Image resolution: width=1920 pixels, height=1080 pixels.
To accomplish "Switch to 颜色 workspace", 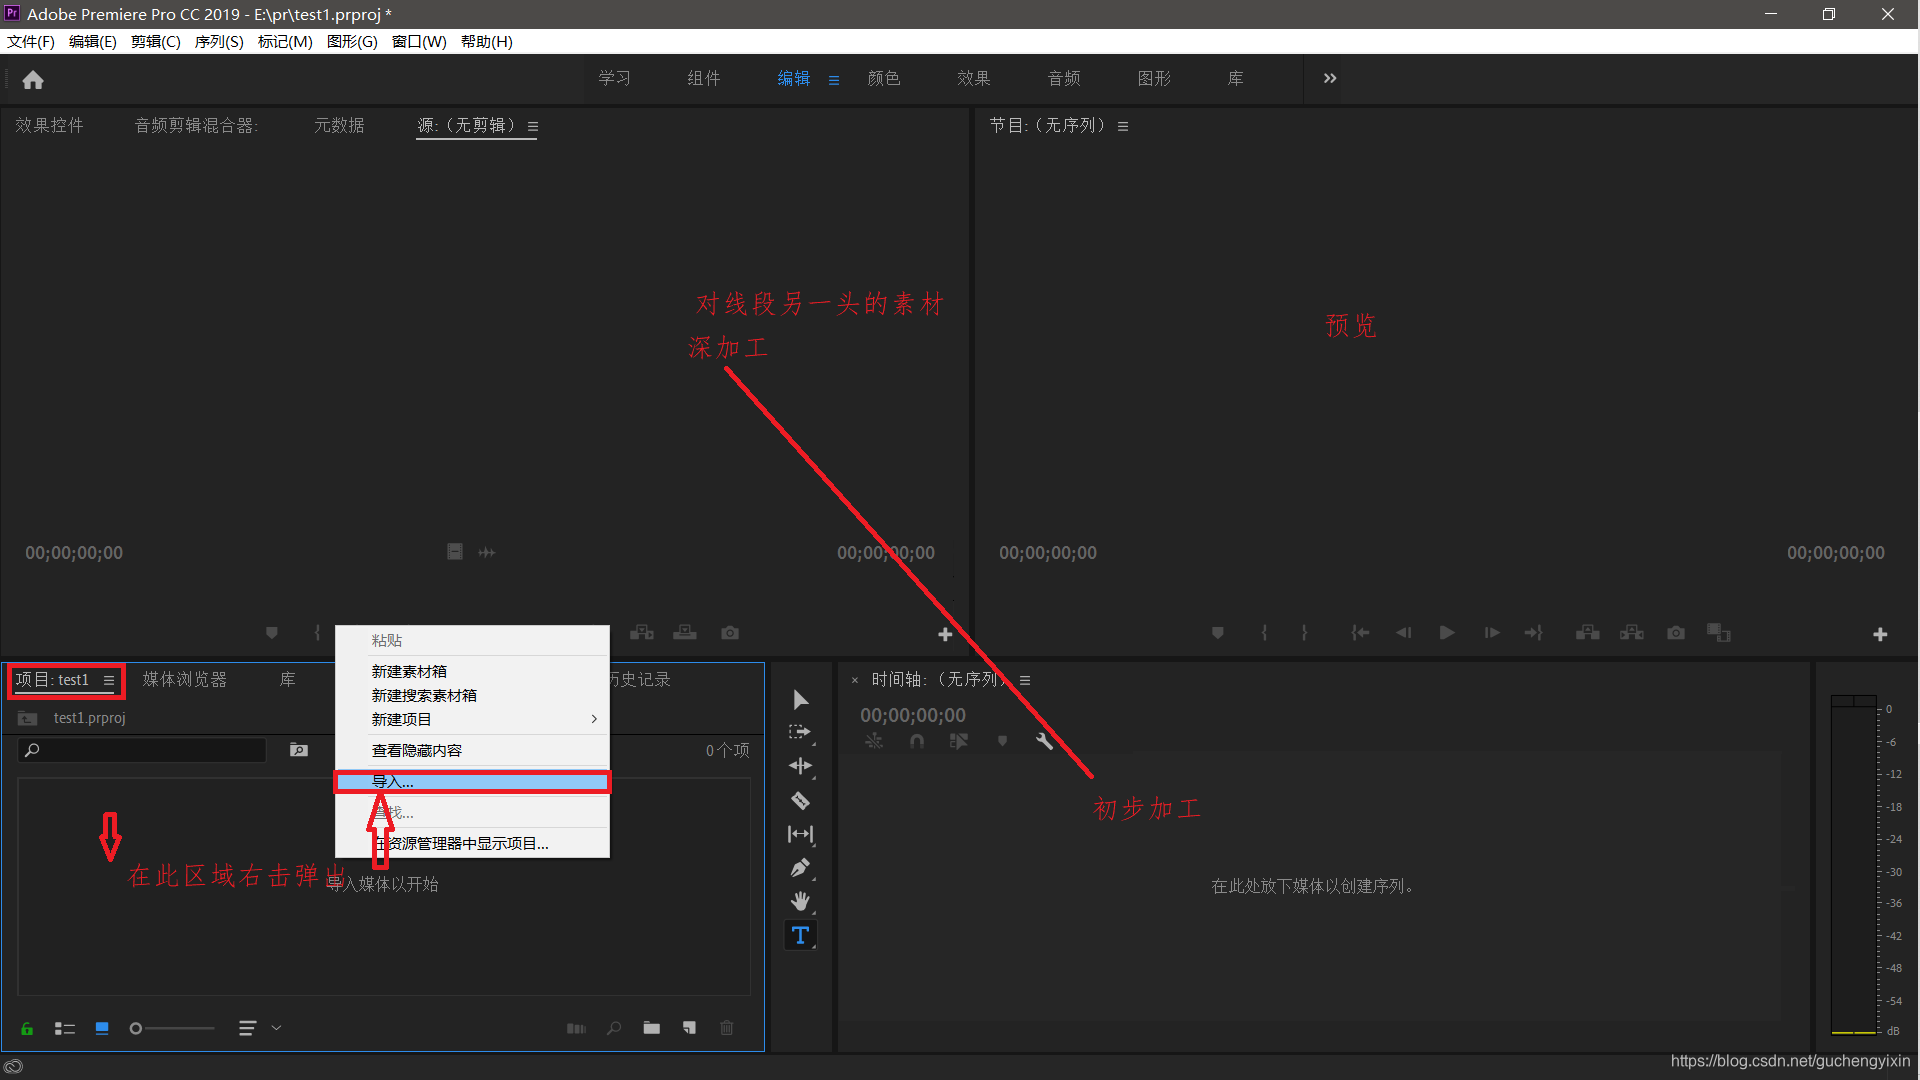I will click(x=884, y=78).
